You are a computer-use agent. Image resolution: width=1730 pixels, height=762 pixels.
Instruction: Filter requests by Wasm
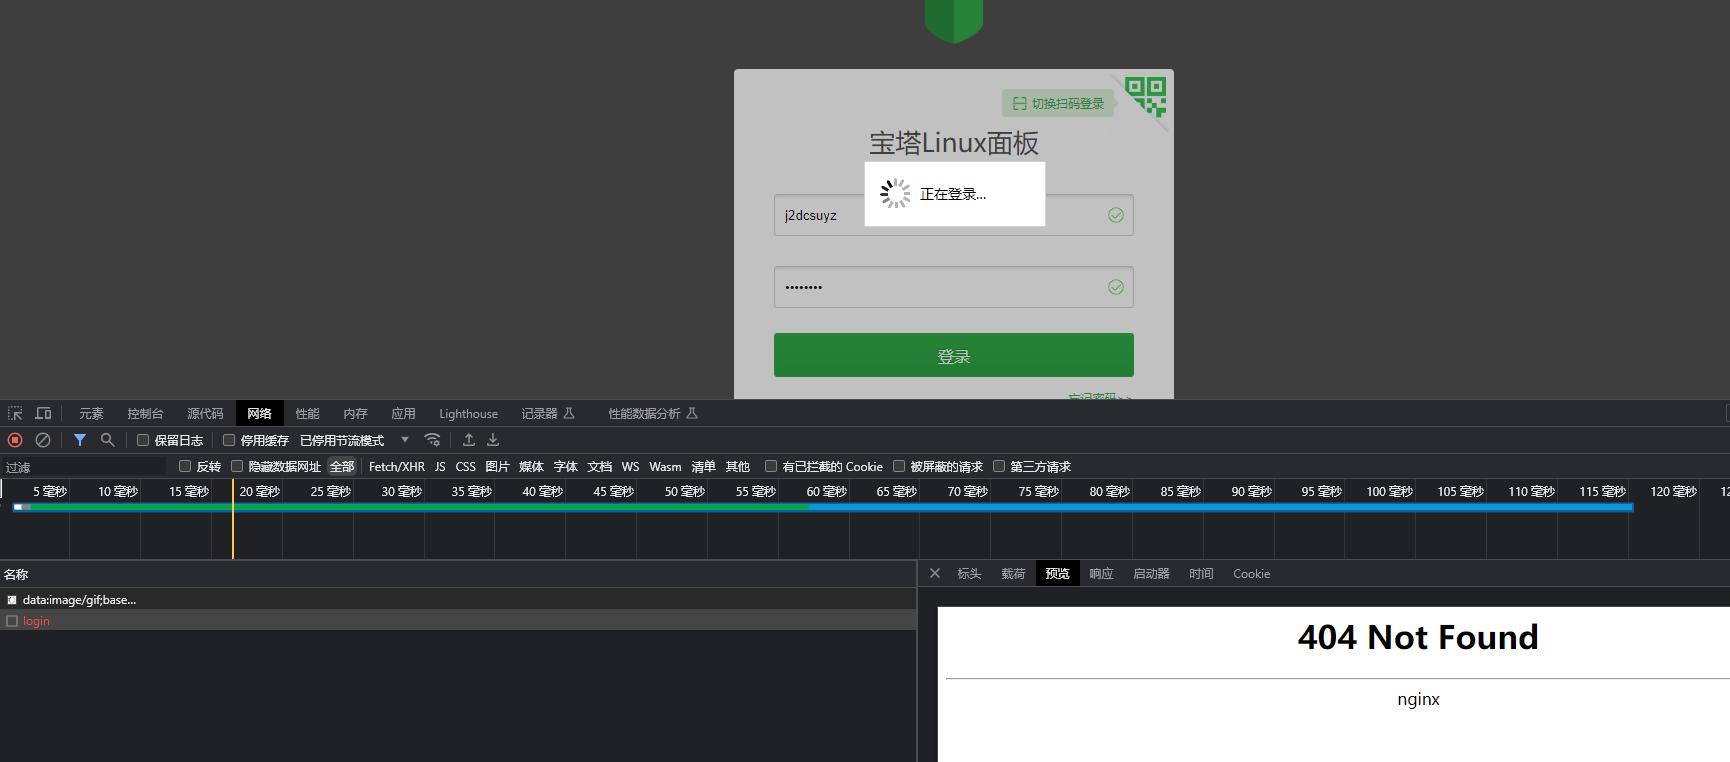coord(665,466)
